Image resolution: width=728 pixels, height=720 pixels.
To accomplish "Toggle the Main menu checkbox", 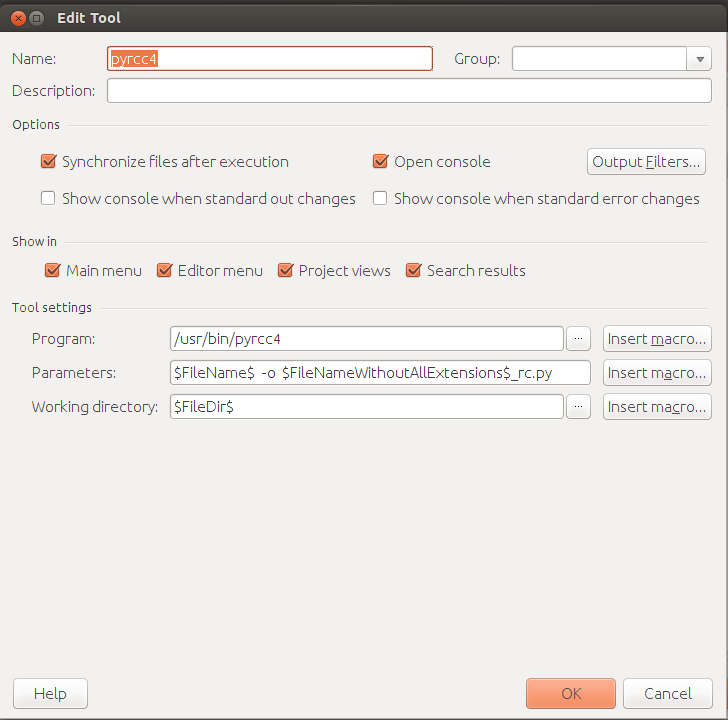I will (53, 270).
